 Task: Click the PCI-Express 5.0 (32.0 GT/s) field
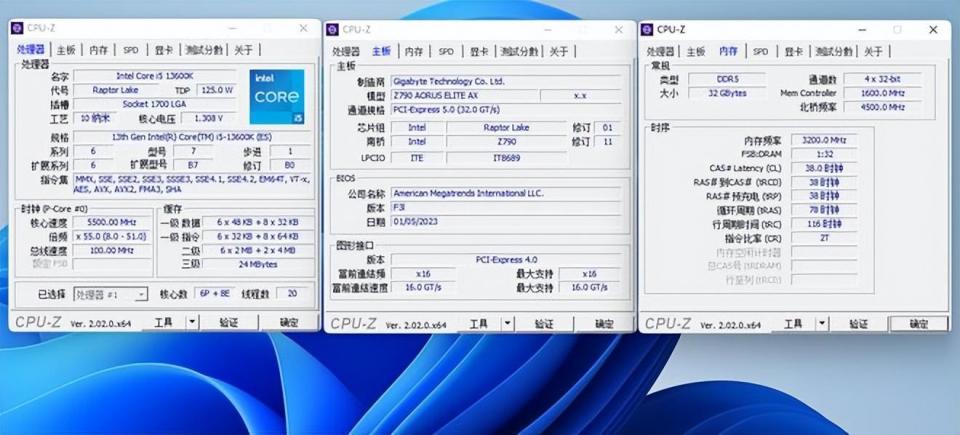[505, 110]
